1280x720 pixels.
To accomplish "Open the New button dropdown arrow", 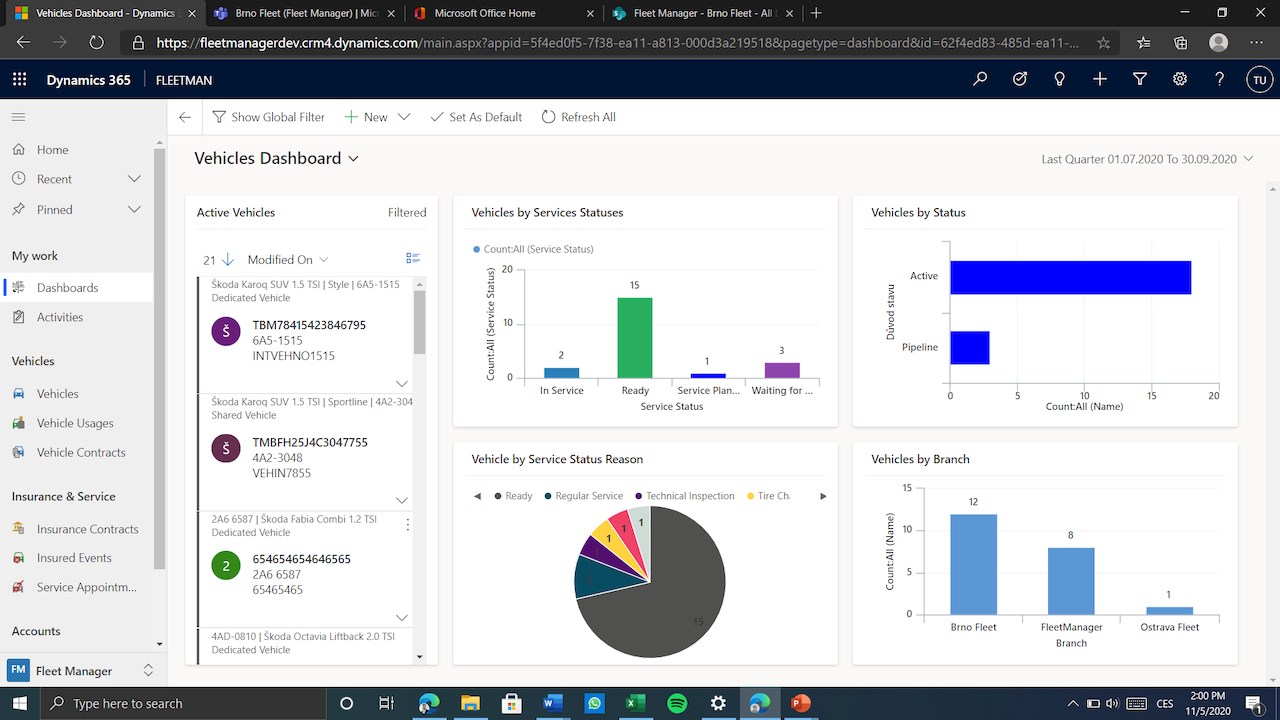I will click(404, 117).
